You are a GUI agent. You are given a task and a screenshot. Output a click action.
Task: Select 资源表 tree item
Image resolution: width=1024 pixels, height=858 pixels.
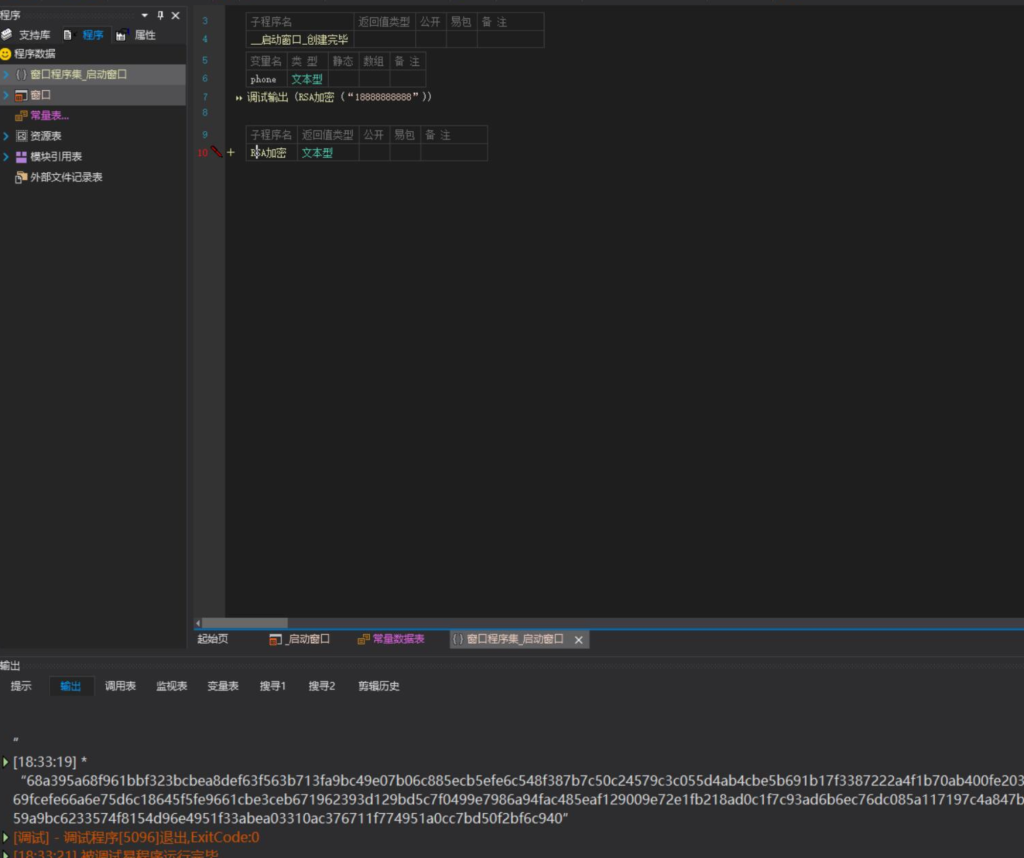pyautogui.click(x=46, y=136)
